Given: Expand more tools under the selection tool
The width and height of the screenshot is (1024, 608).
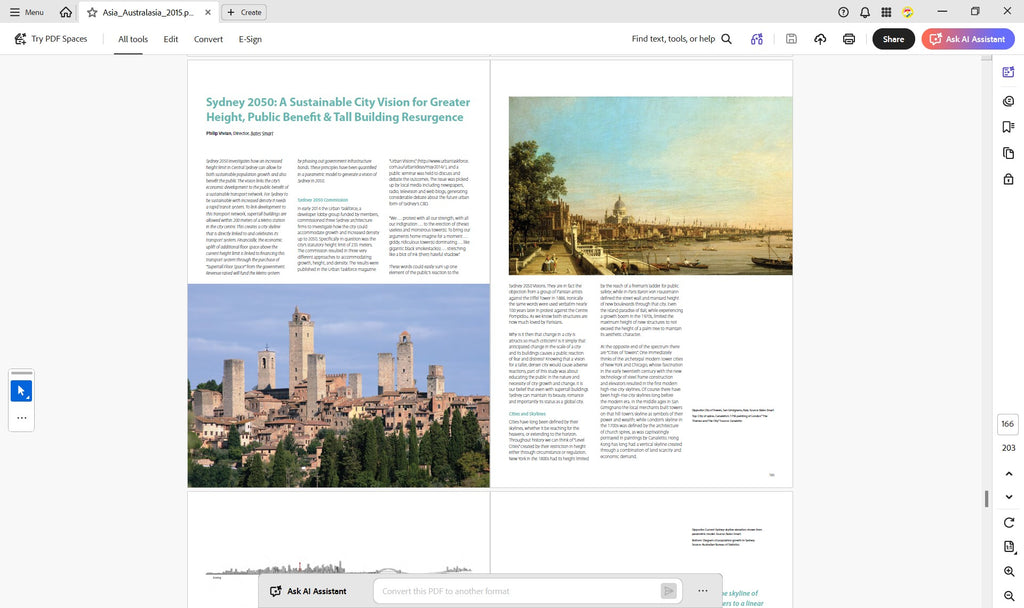Looking at the screenshot, I should [x=22, y=418].
